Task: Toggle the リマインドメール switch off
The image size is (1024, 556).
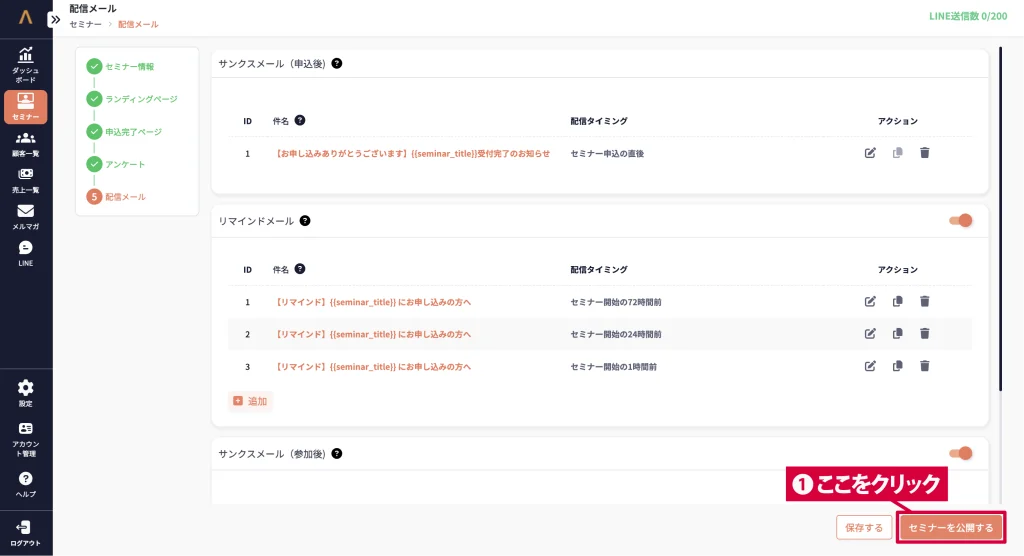Action: pyautogui.click(x=960, y=220)
